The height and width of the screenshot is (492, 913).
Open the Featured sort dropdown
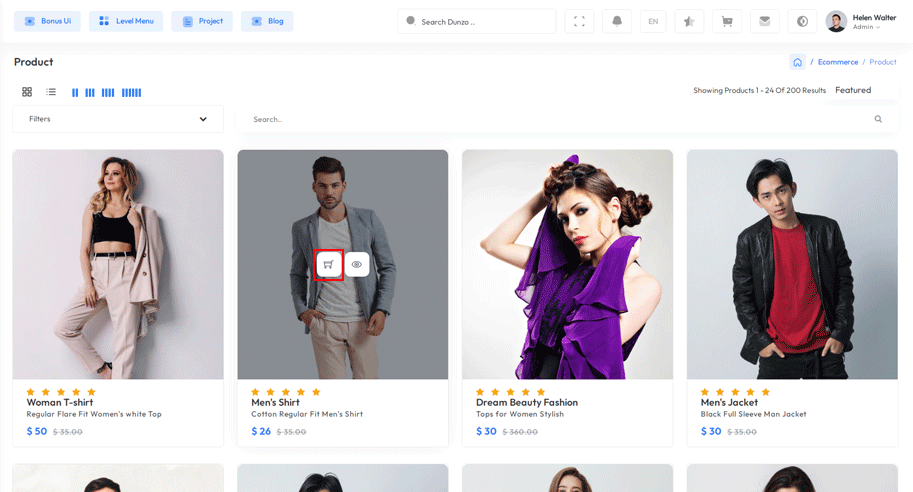point(853,90)
